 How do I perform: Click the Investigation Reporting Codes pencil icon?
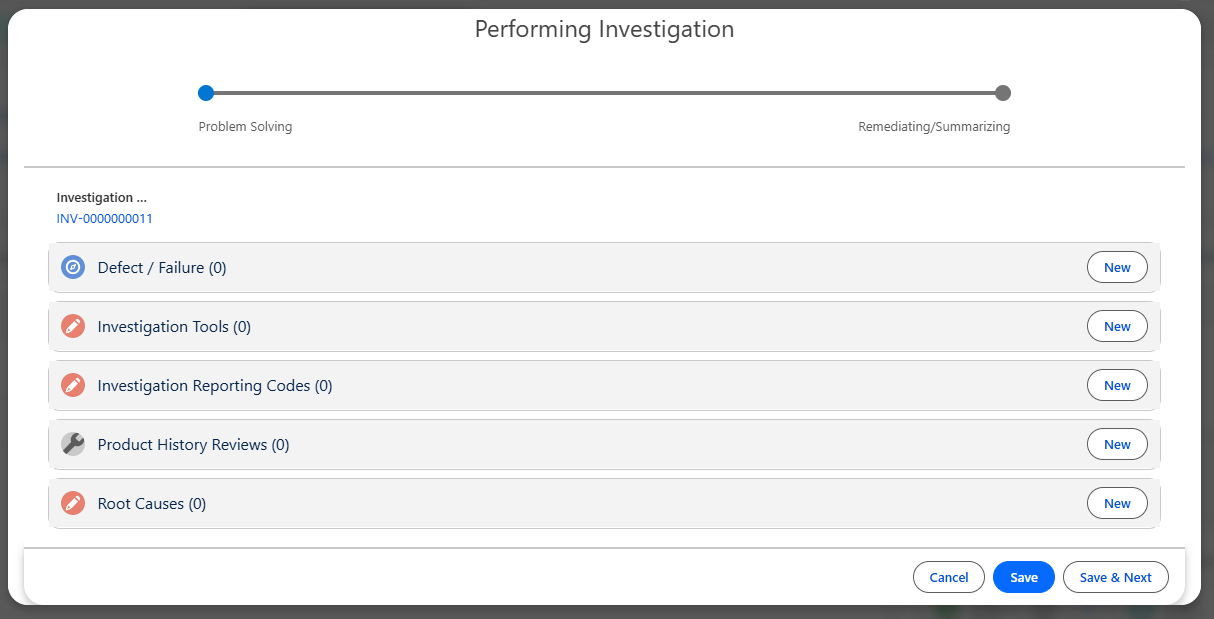(73, 386)
